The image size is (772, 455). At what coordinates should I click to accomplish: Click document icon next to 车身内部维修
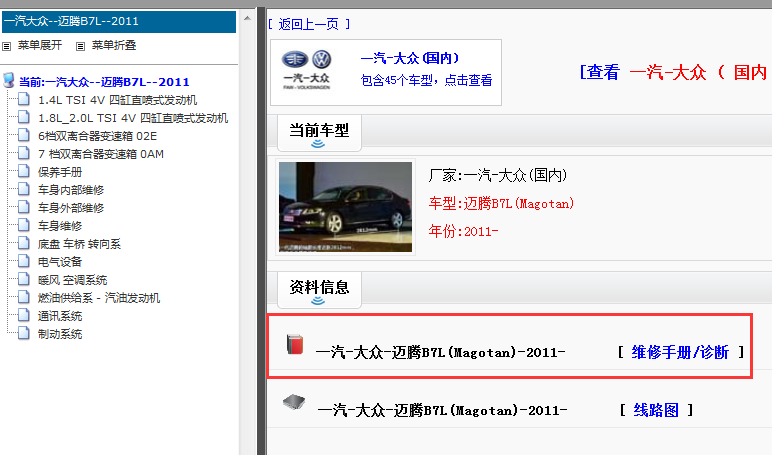tap(24, 189)
